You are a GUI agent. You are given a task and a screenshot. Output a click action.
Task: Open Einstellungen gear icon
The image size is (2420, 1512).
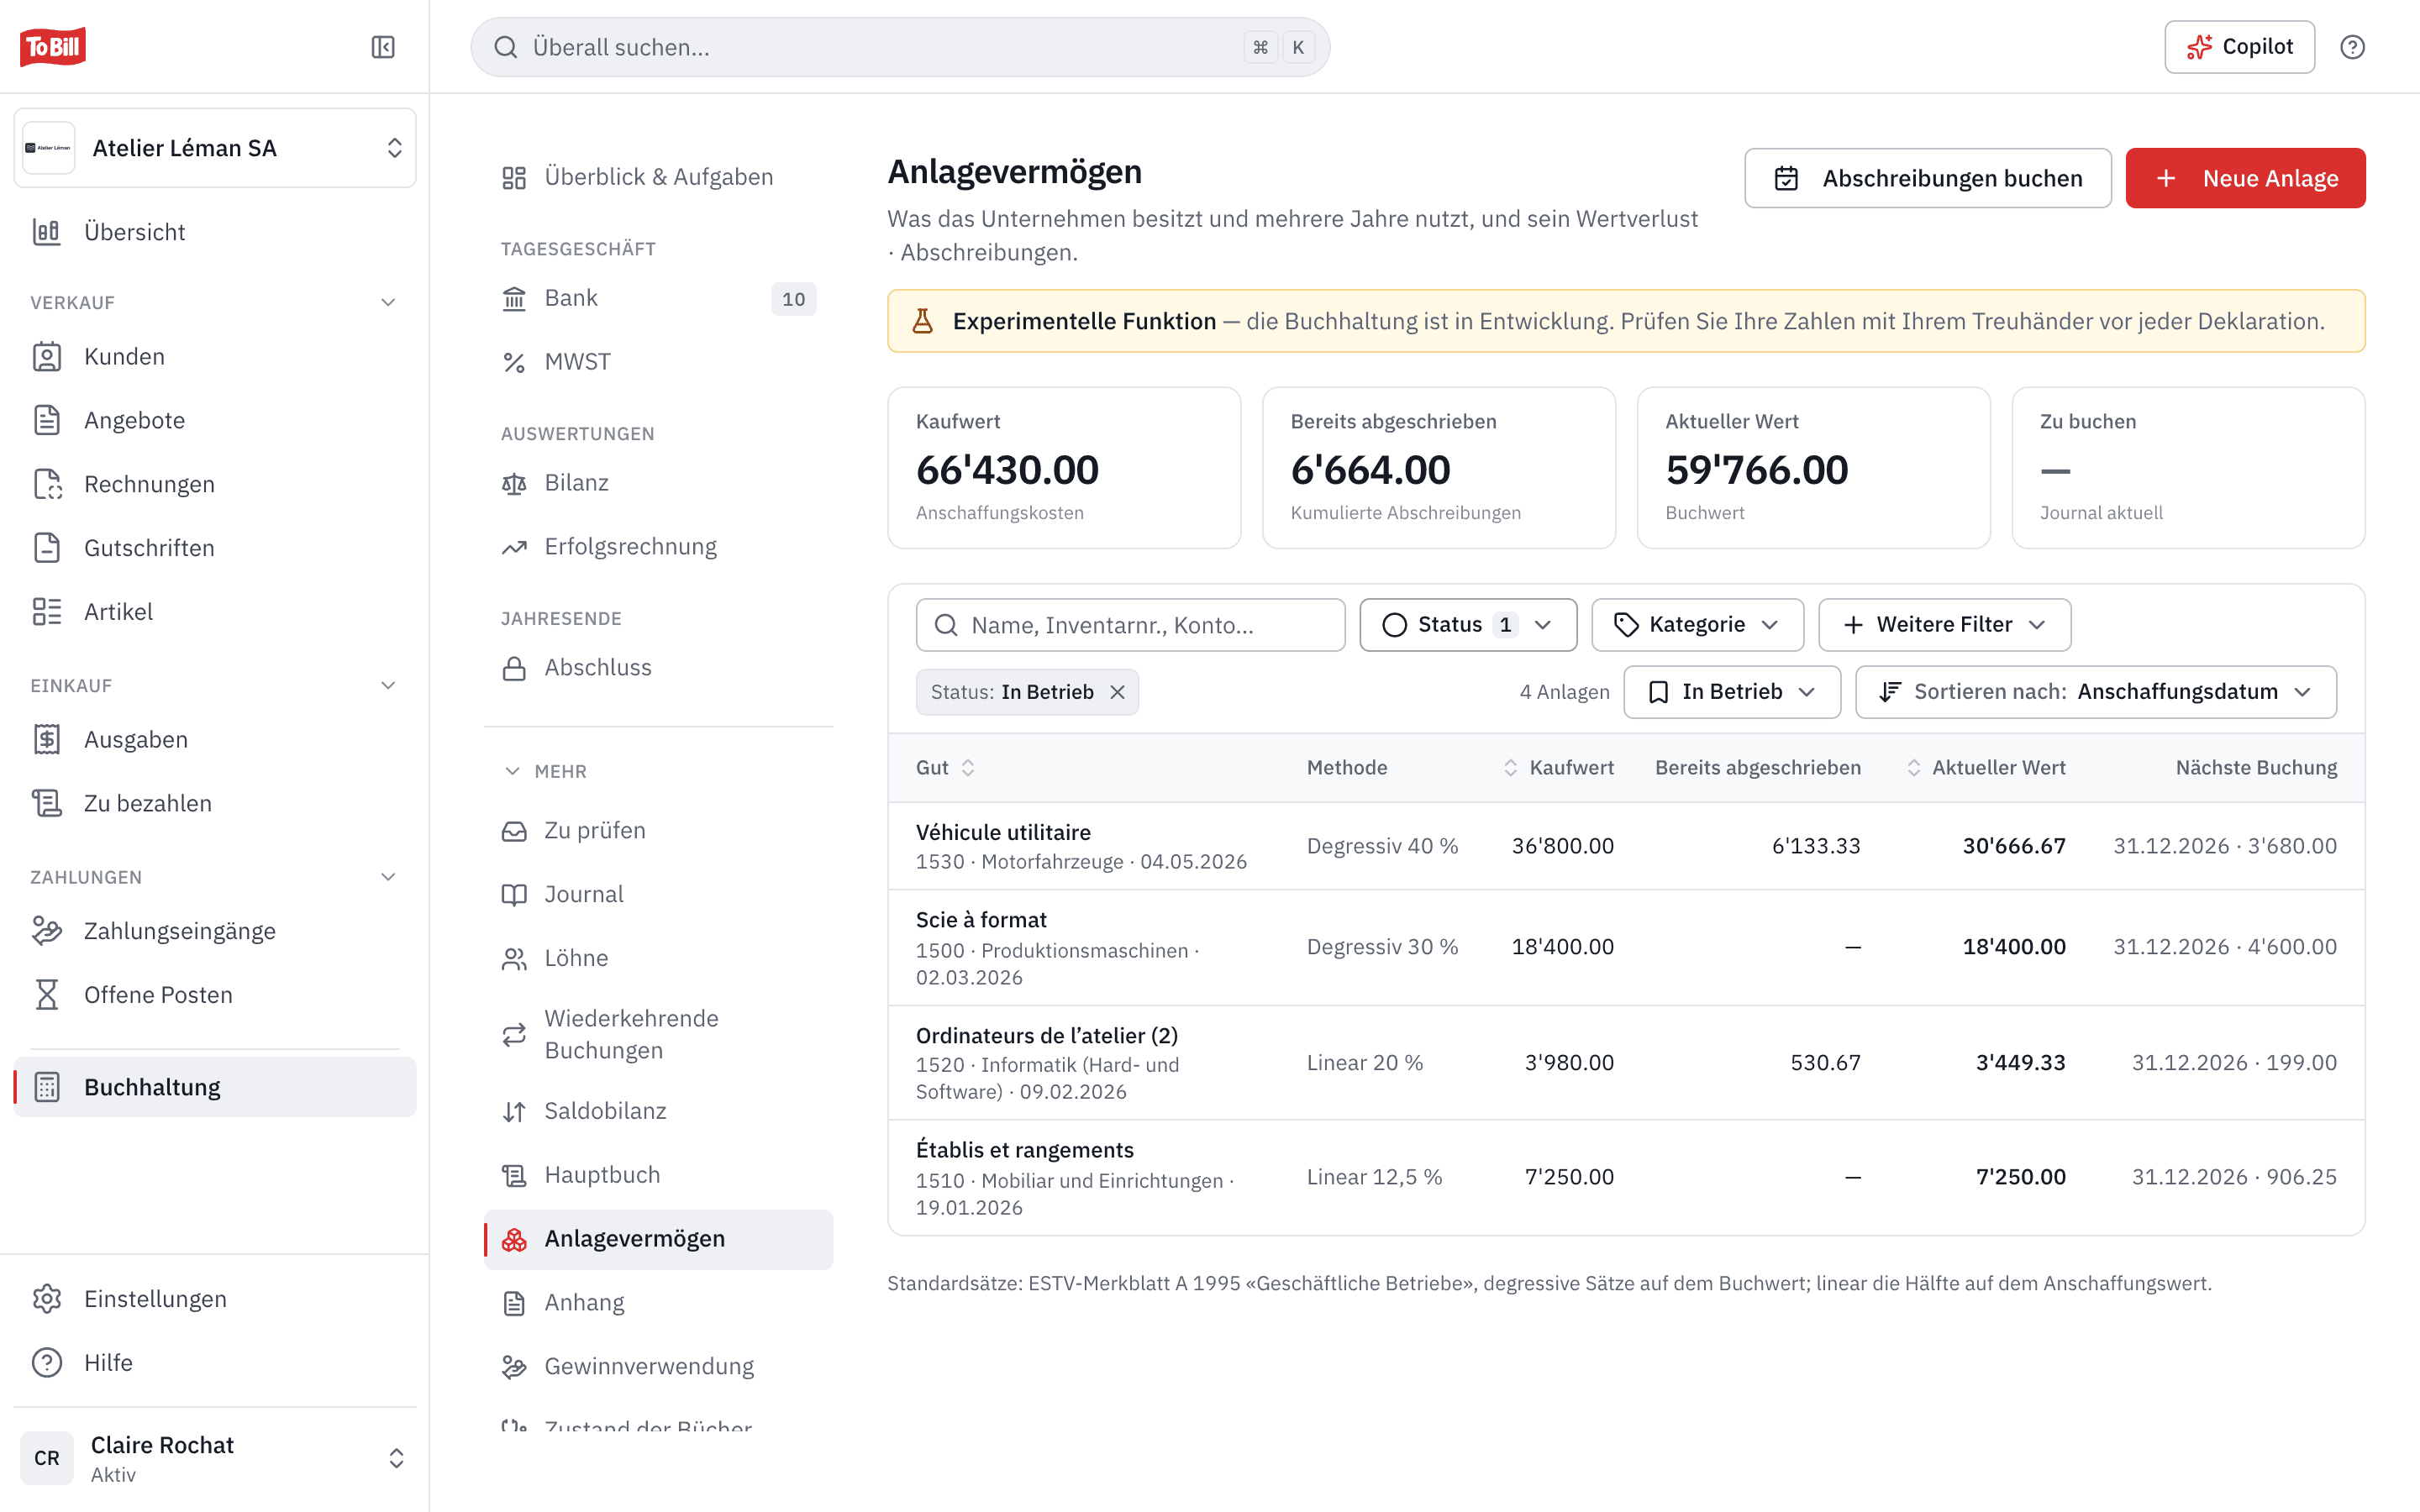coord(47,1299)
